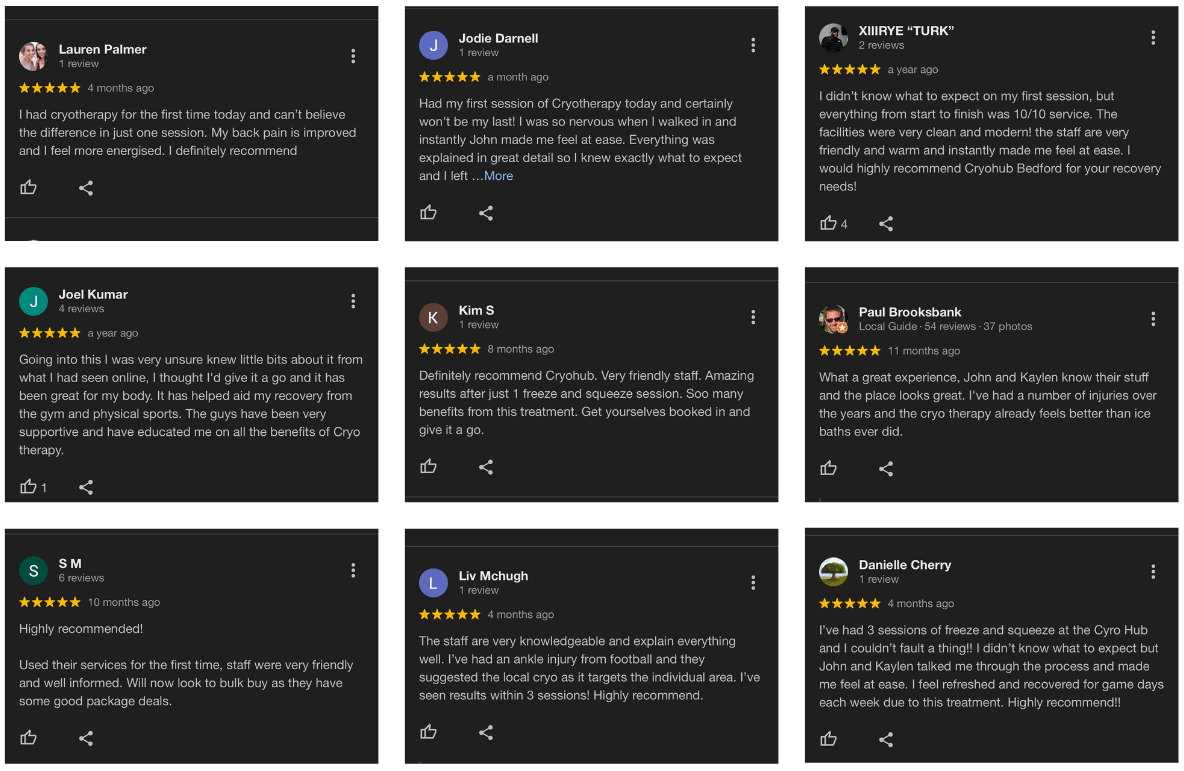Share XIIIRYE "TURK" review
This screenshot has width=1184, height=771.
pyautogui.click(x=886, y=223)
